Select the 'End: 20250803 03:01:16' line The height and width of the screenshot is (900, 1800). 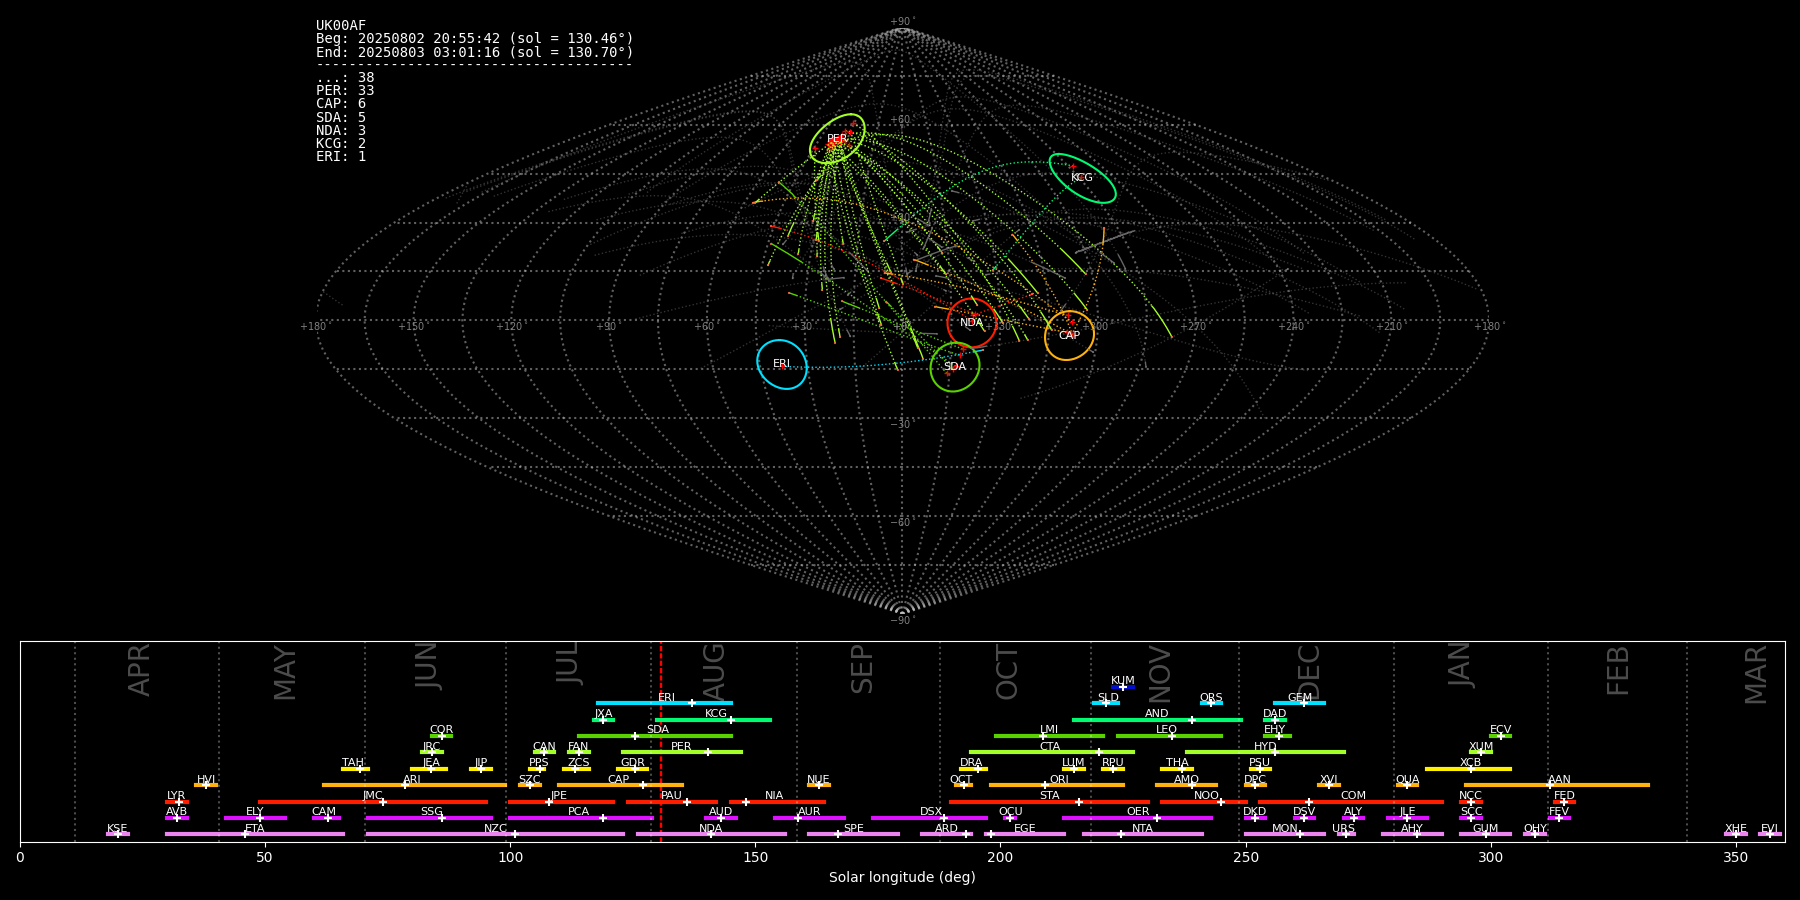(x=475, y=52)
